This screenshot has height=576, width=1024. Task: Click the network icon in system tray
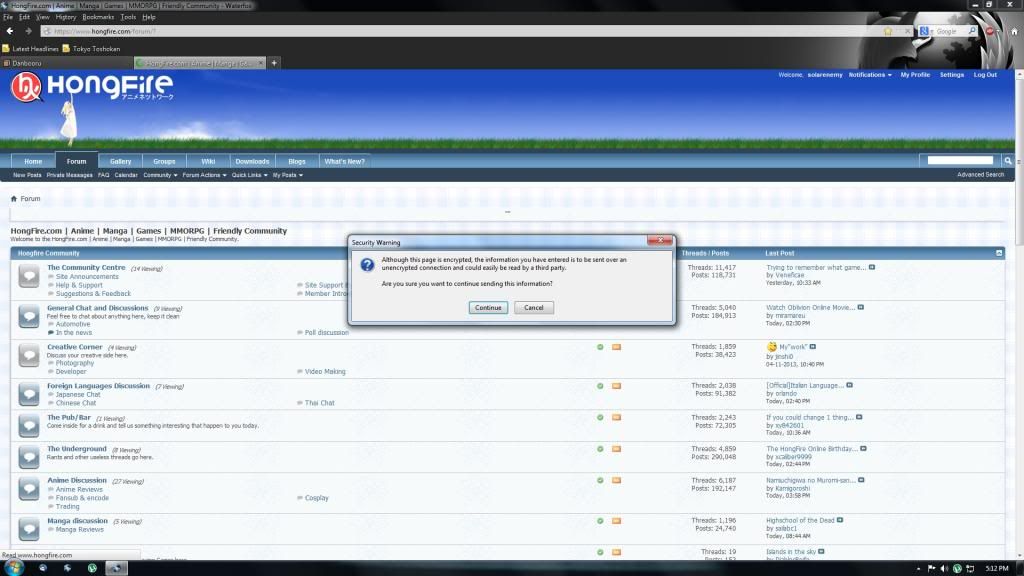(x=970, y=568)
